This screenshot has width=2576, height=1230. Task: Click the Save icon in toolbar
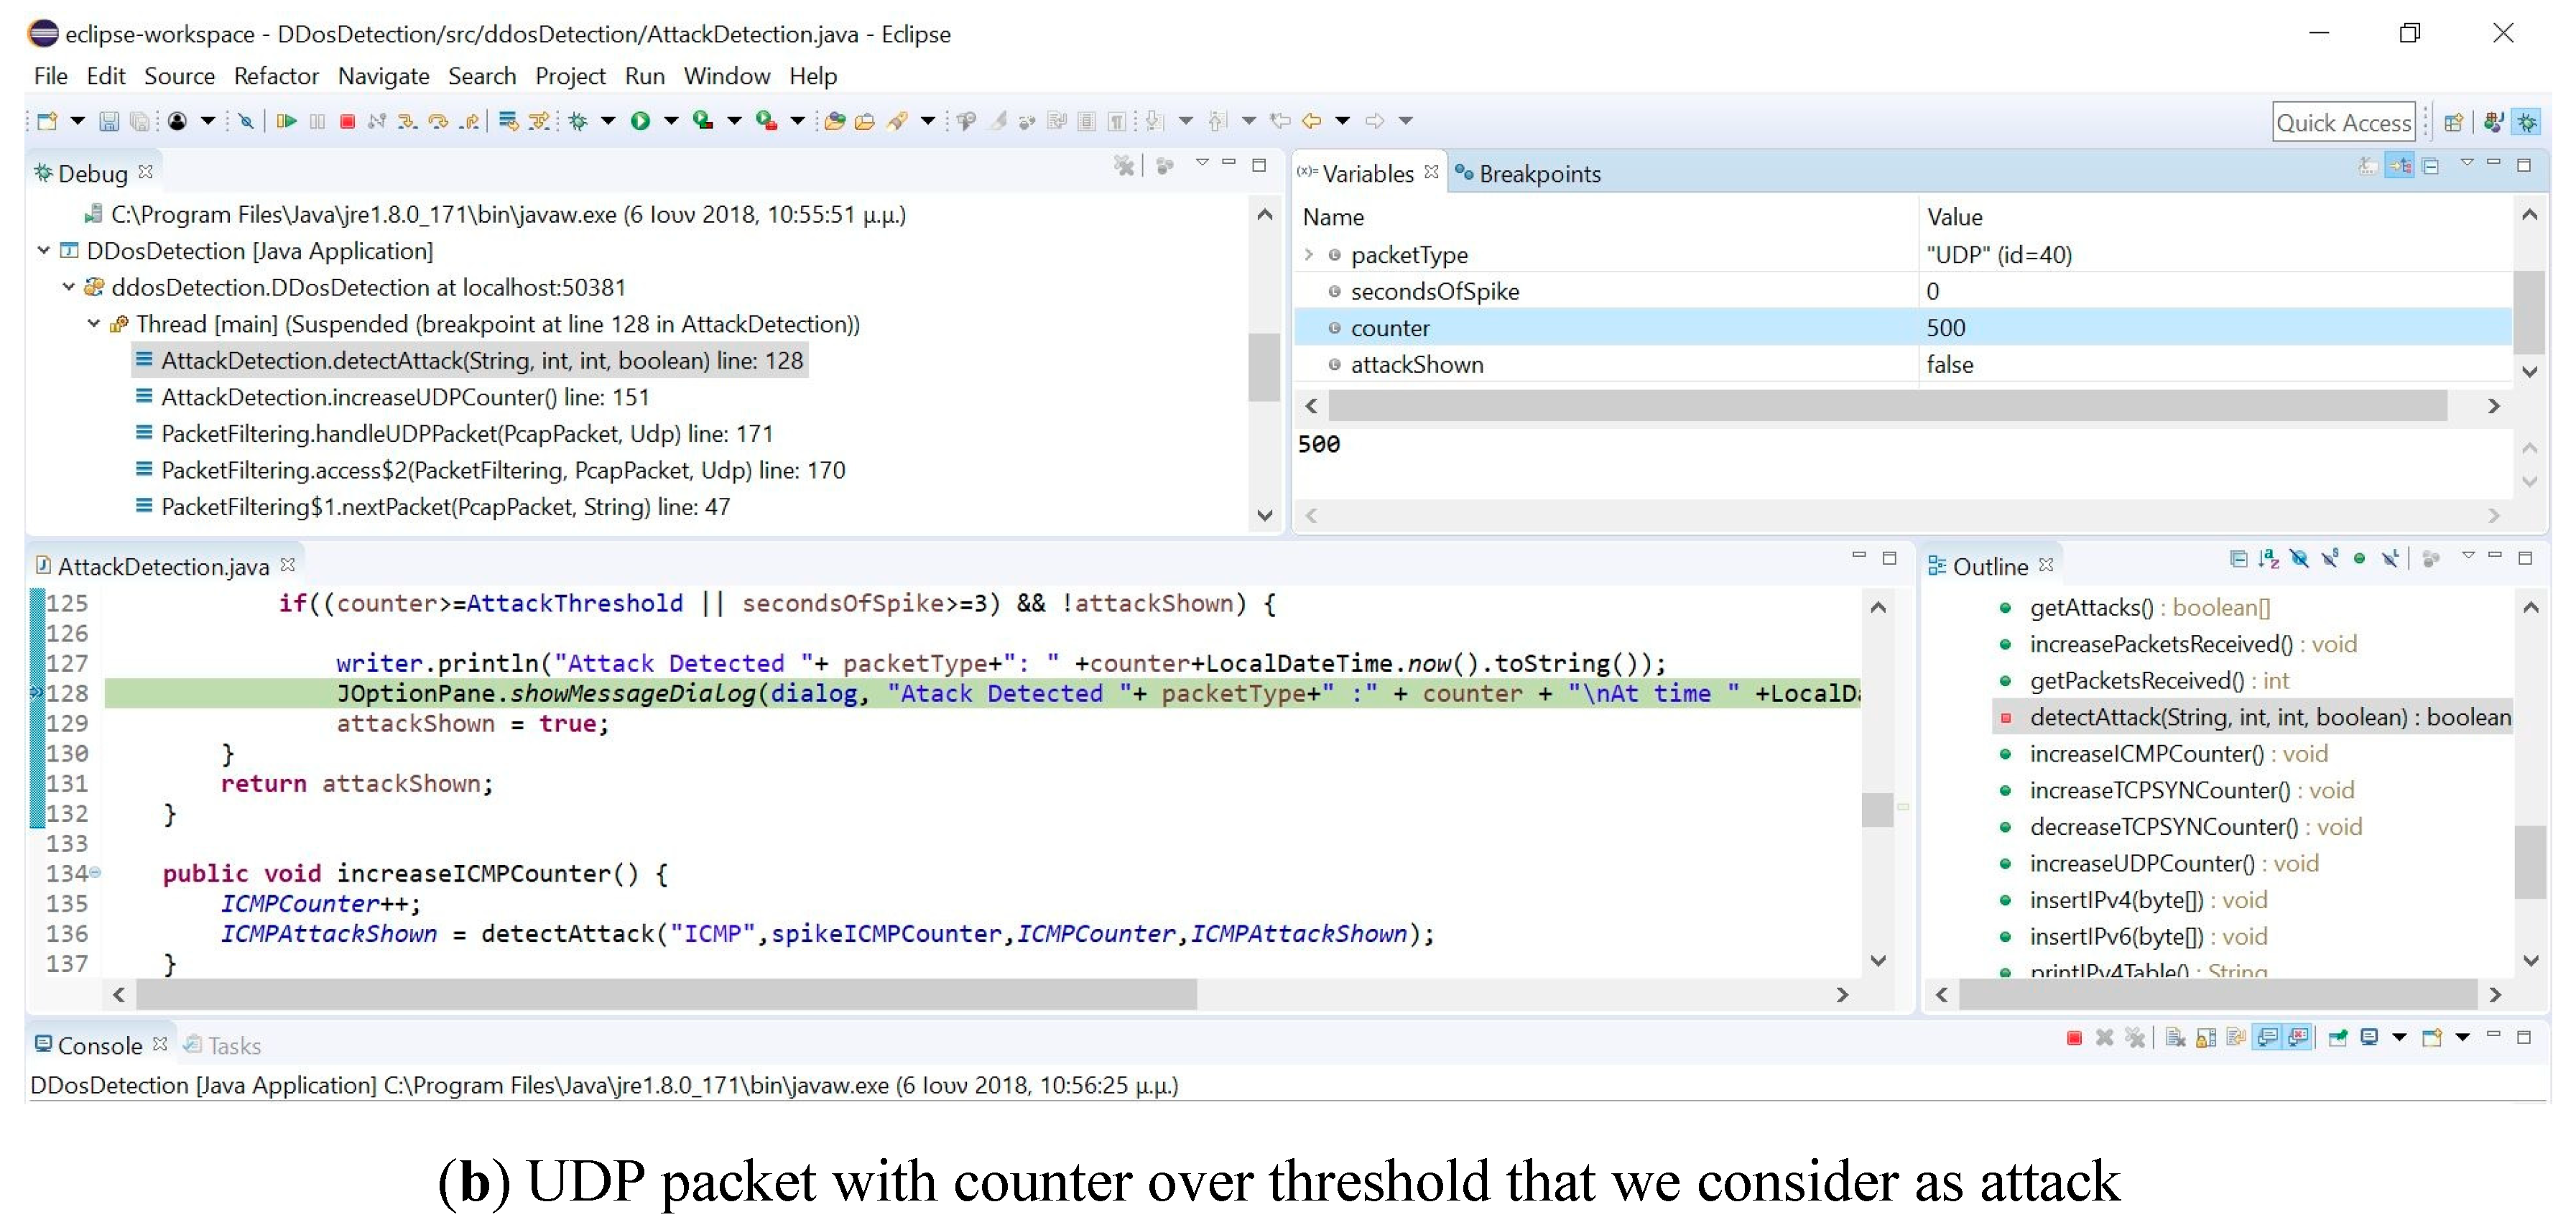coord(109,121)
